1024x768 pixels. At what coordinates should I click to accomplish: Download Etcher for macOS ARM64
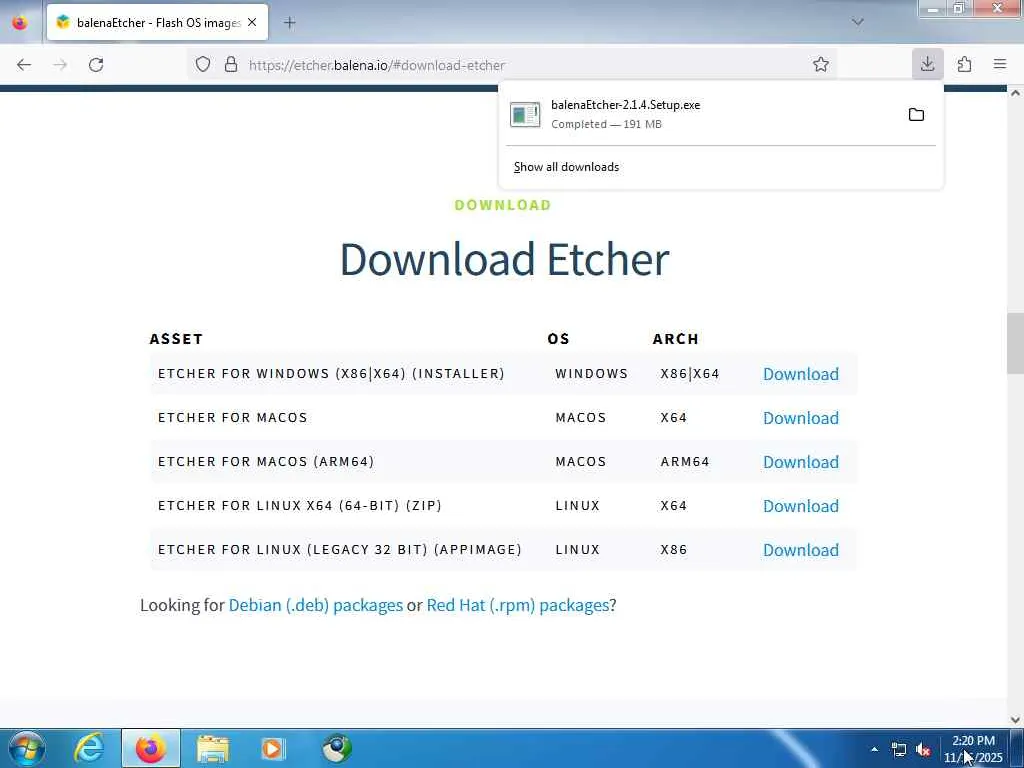tap(801, 462)
